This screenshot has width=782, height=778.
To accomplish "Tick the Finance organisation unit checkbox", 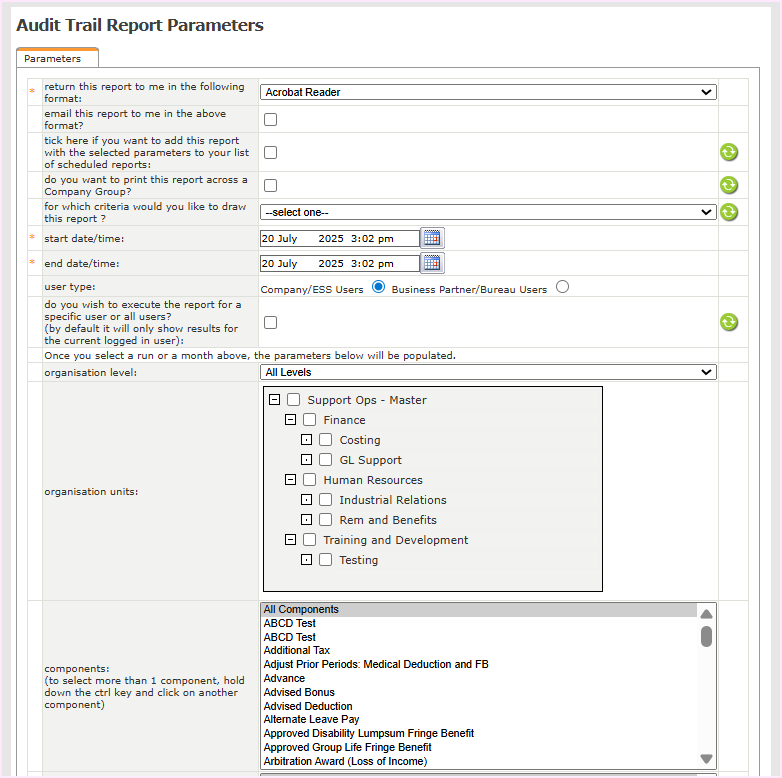I will click(310, 420).
